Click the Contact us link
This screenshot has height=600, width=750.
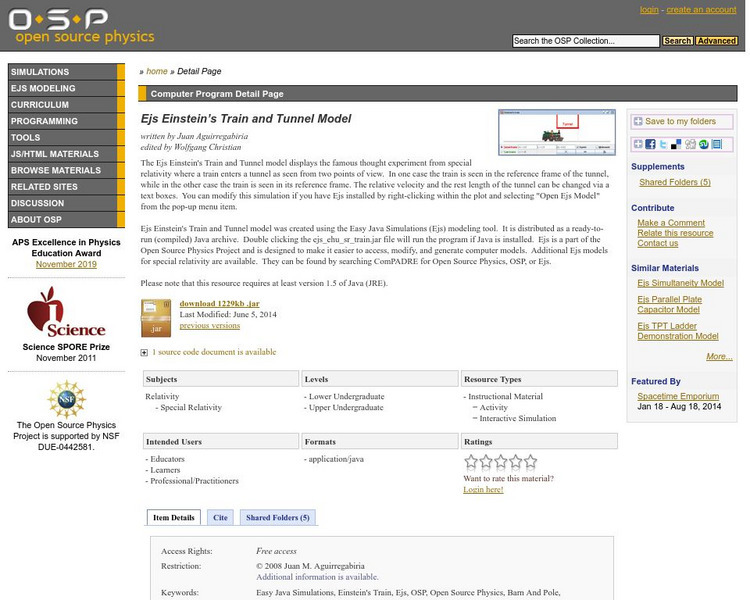tap(658, 243)
